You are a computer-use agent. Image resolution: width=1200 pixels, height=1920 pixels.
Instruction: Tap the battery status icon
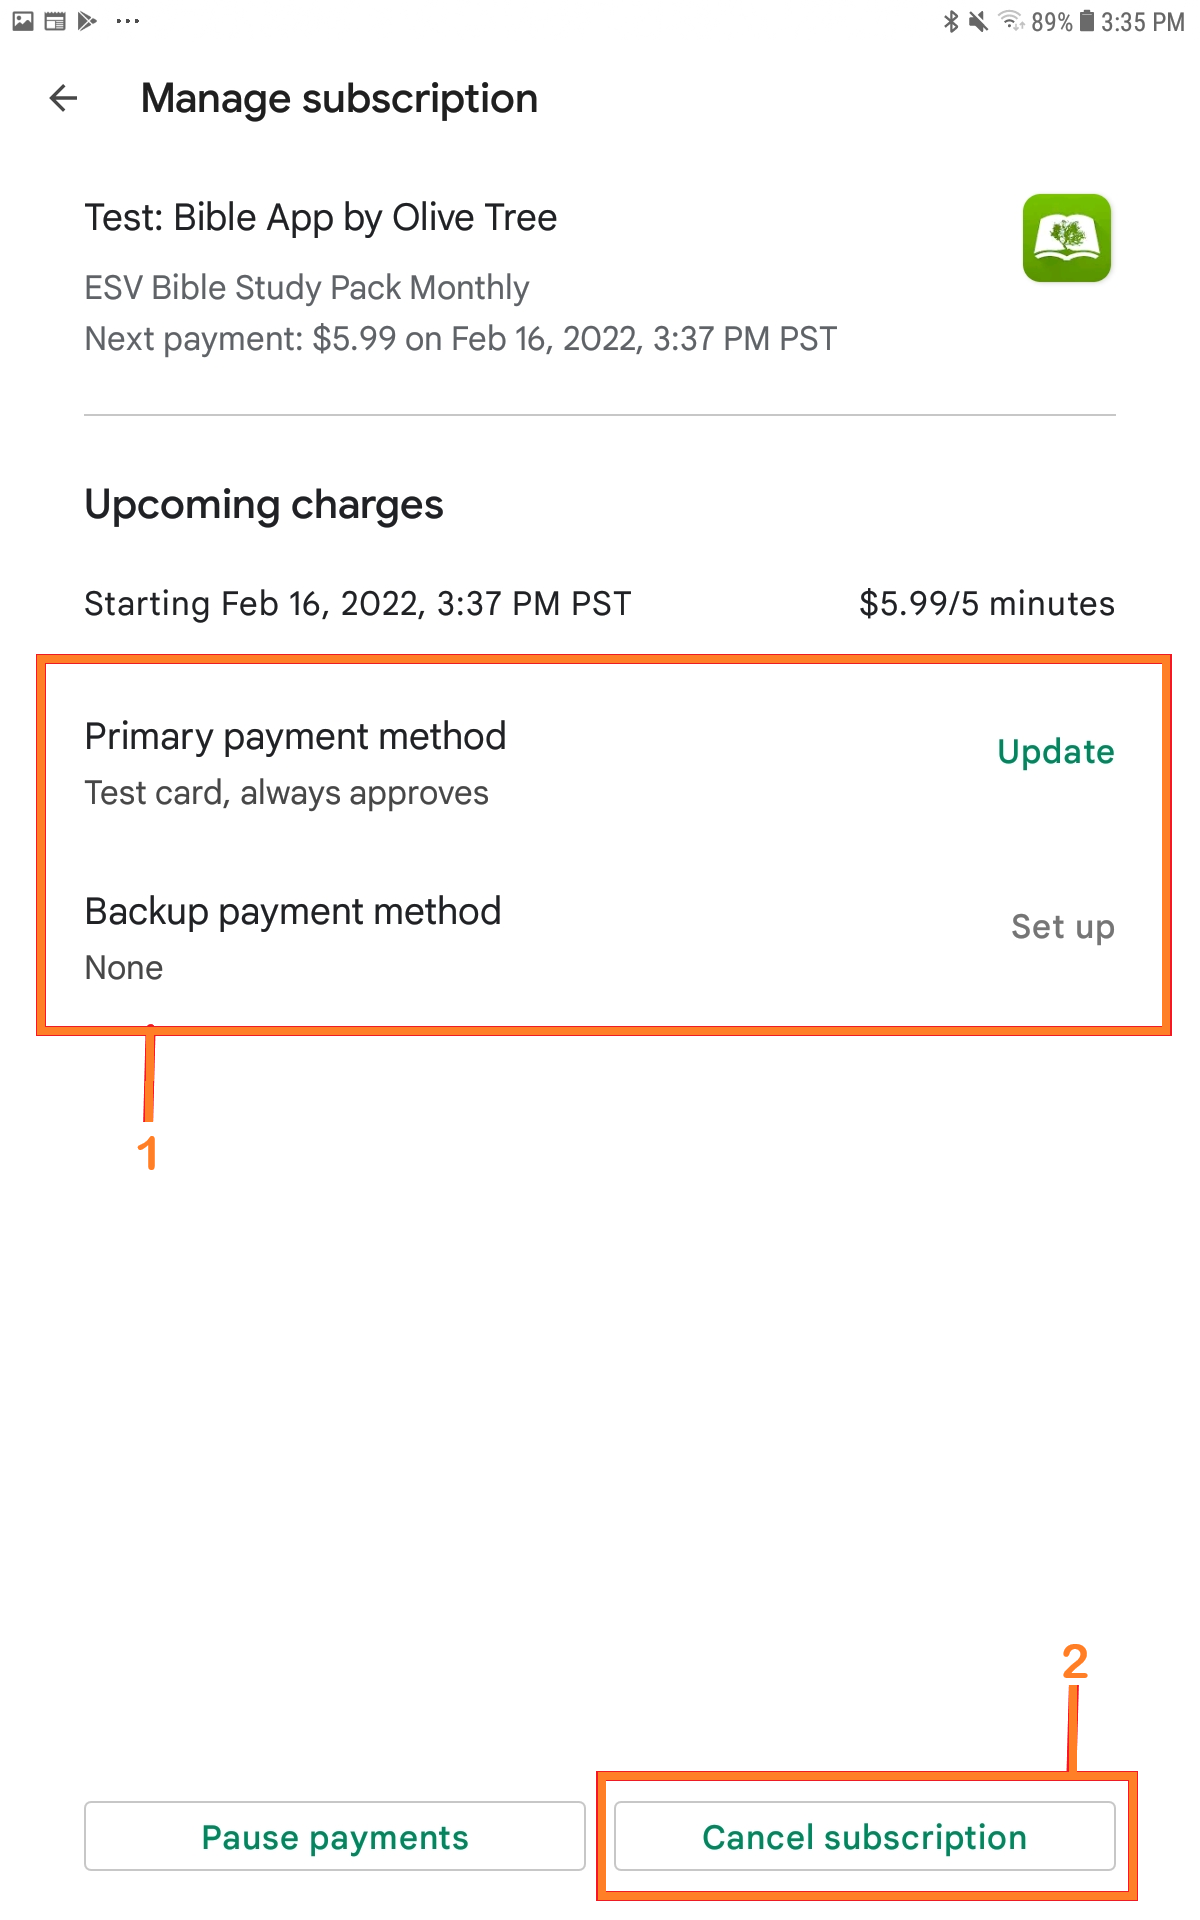point(1086,21)
